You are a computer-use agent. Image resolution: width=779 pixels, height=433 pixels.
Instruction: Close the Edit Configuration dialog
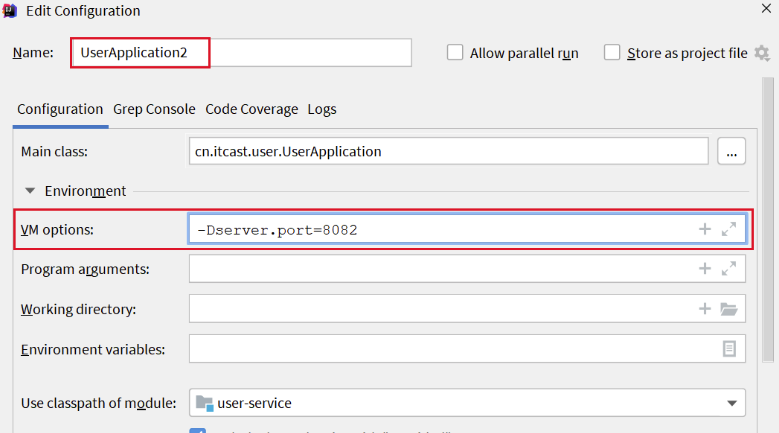(x=766, y=8)
